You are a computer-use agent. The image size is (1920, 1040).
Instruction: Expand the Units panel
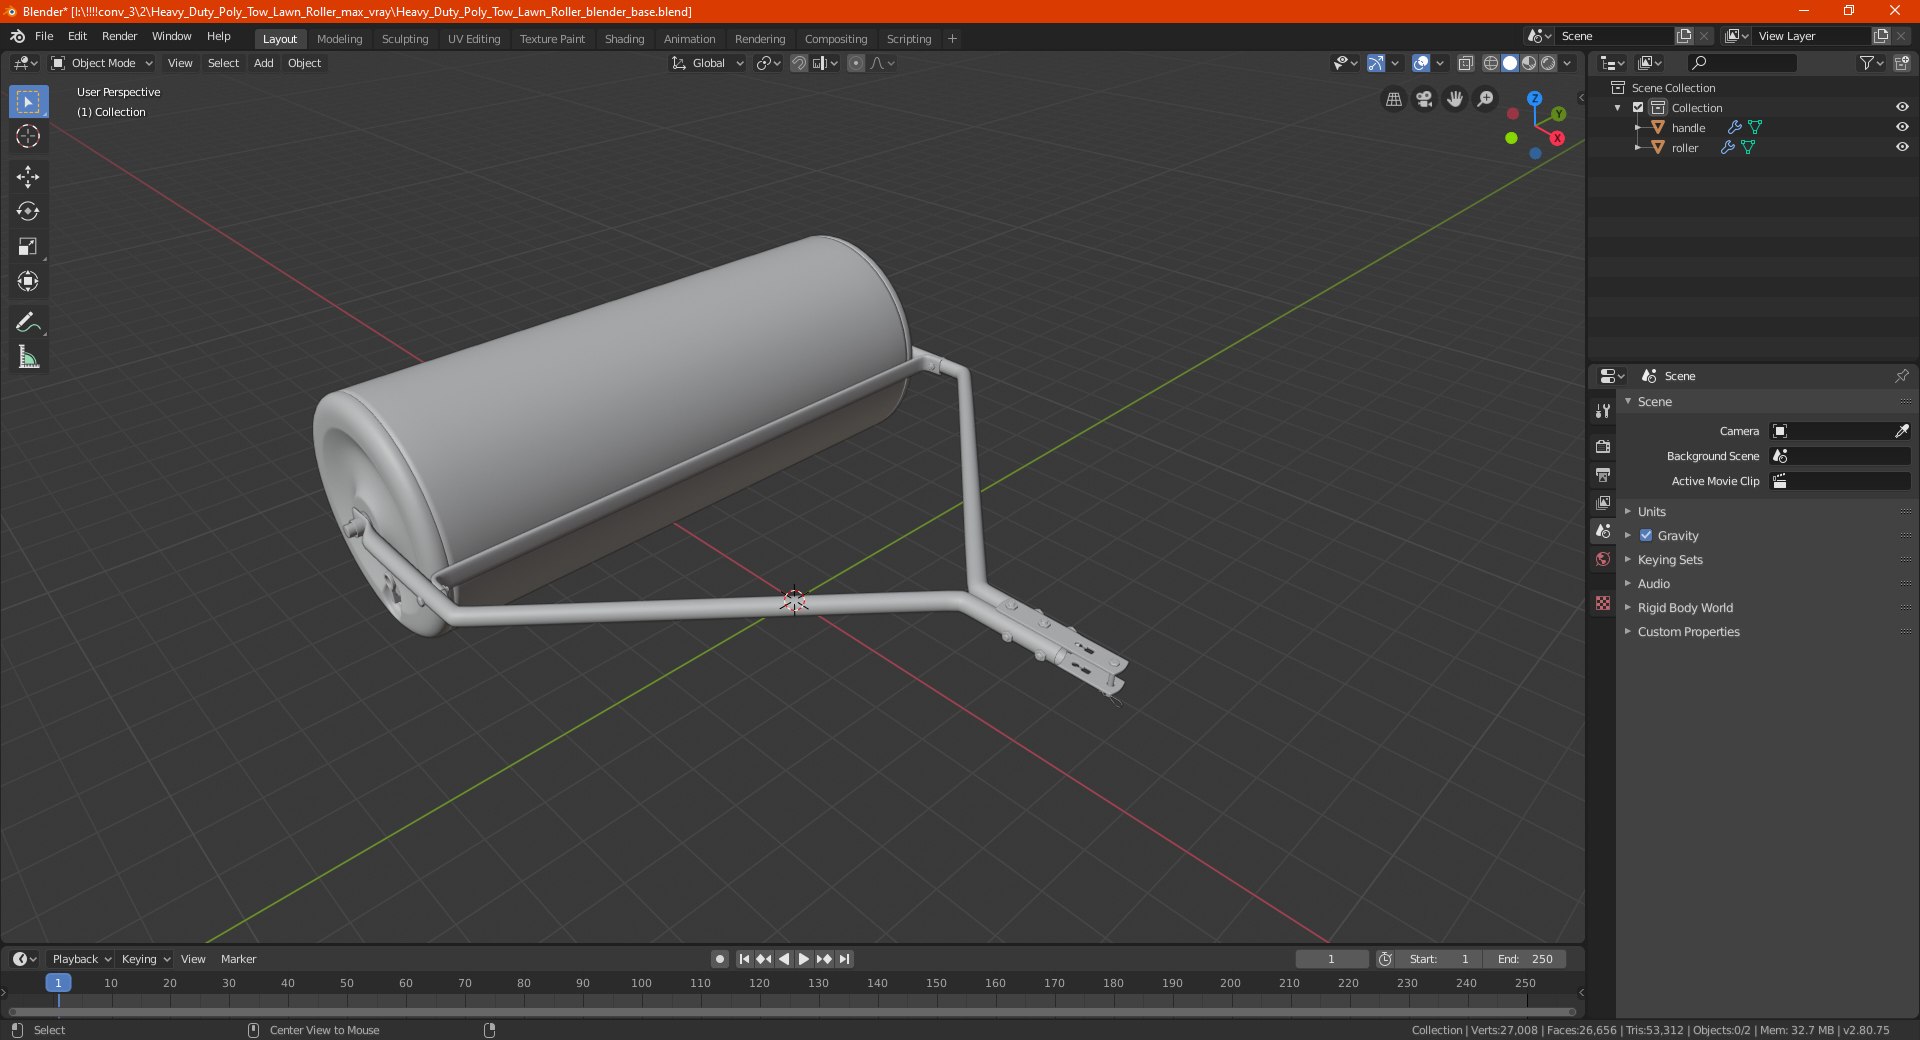tap(1651, 511)
